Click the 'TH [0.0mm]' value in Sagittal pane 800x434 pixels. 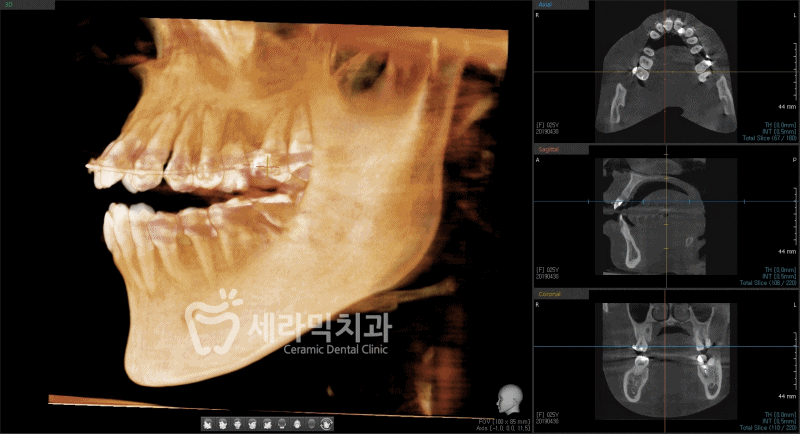780,270
